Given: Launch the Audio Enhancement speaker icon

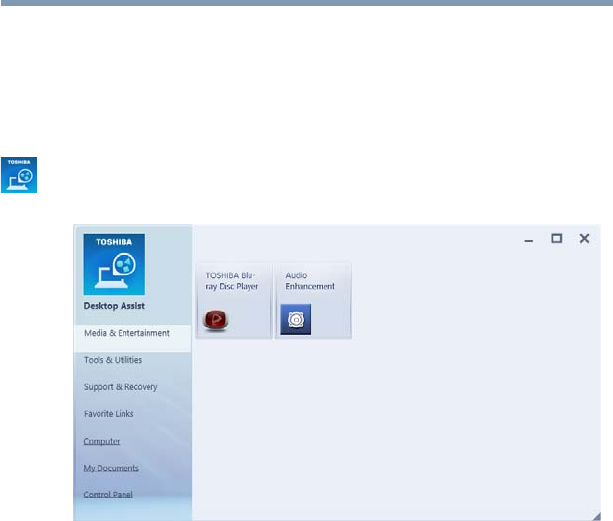Looking at the screenshot, I should (296, 320).
